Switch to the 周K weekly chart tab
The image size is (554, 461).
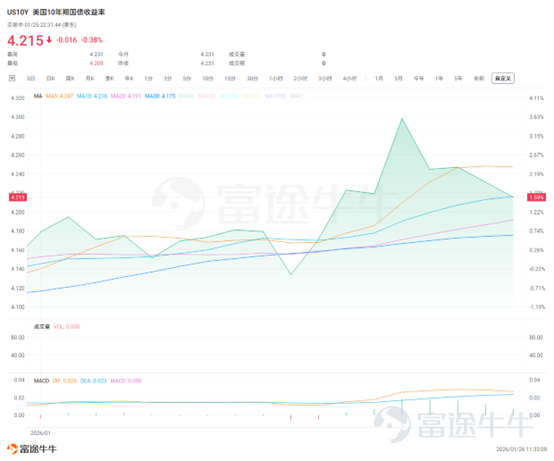[x=70, y=78]
